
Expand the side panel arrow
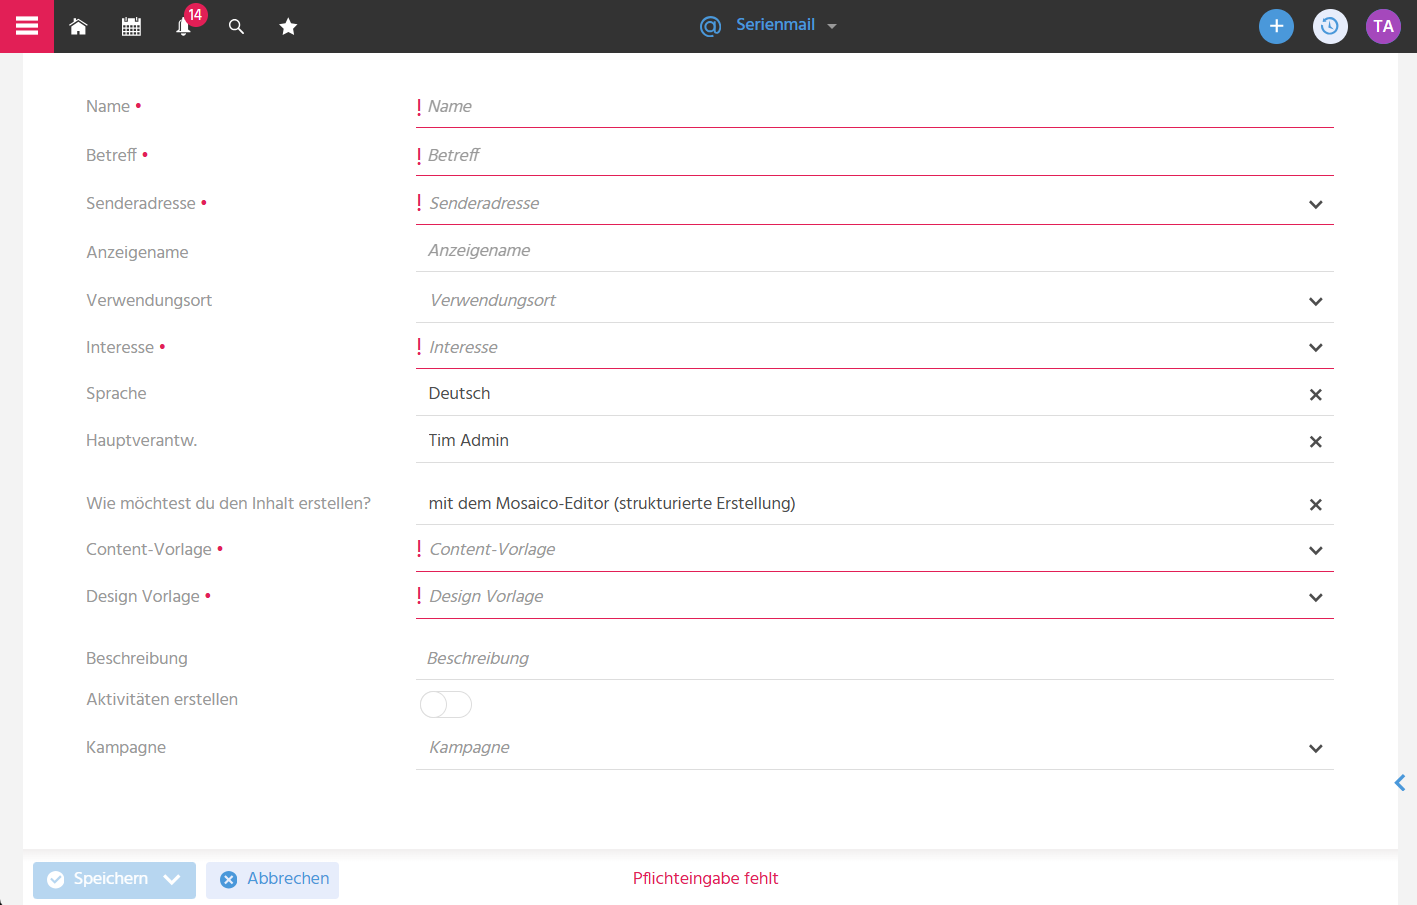pyautogui.click(x=1400, y=783)
